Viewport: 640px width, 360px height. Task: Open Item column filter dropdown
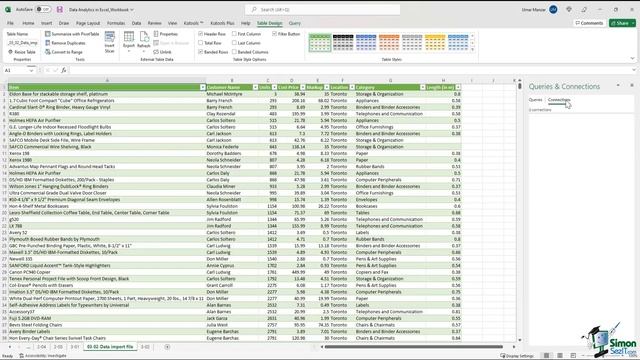tap(202, 87)
